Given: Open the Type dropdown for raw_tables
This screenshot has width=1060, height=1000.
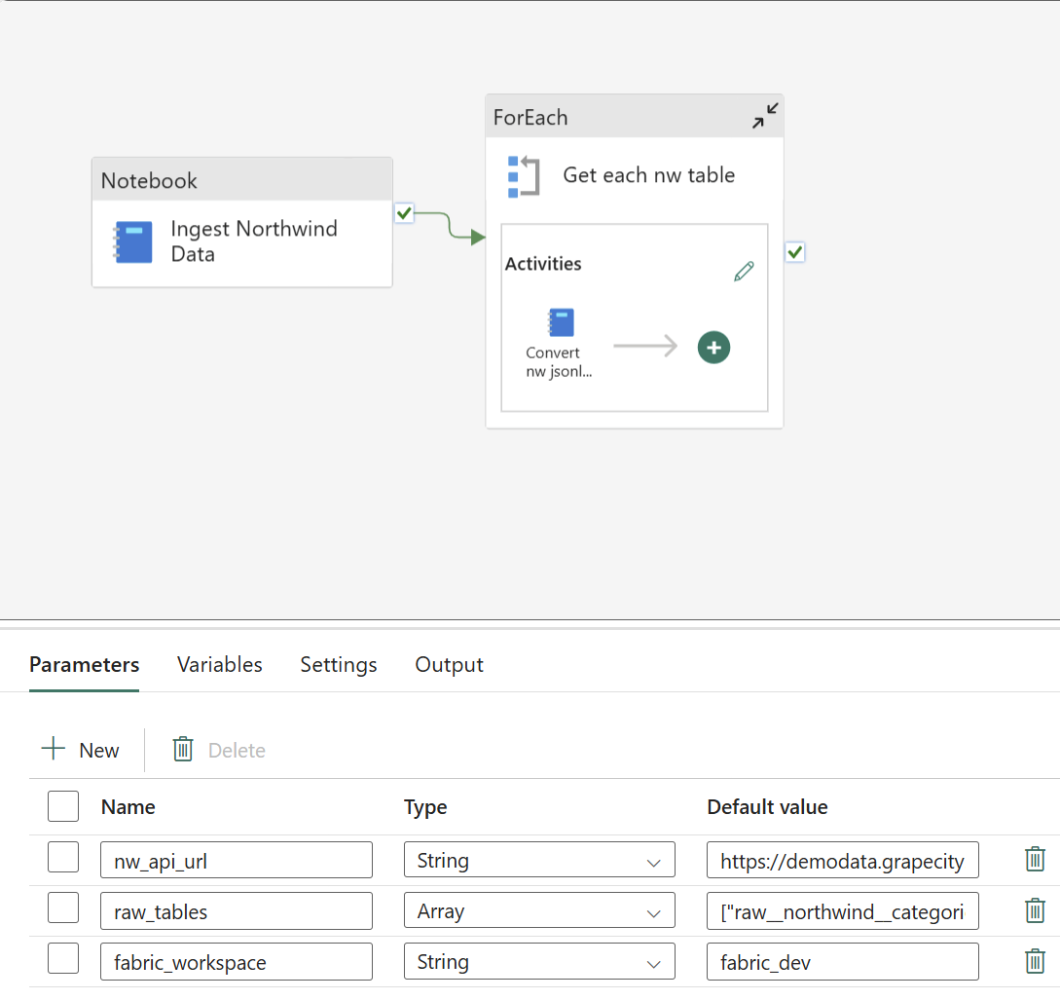Looking at the screenshot, I should 654,910.
